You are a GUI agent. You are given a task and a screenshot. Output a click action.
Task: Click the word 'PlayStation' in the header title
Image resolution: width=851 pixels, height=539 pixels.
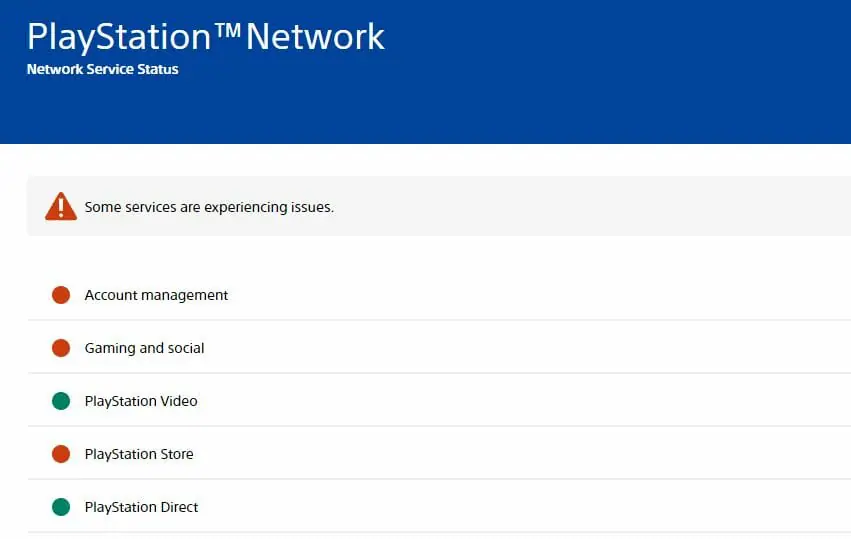click(x=119, y=37)
